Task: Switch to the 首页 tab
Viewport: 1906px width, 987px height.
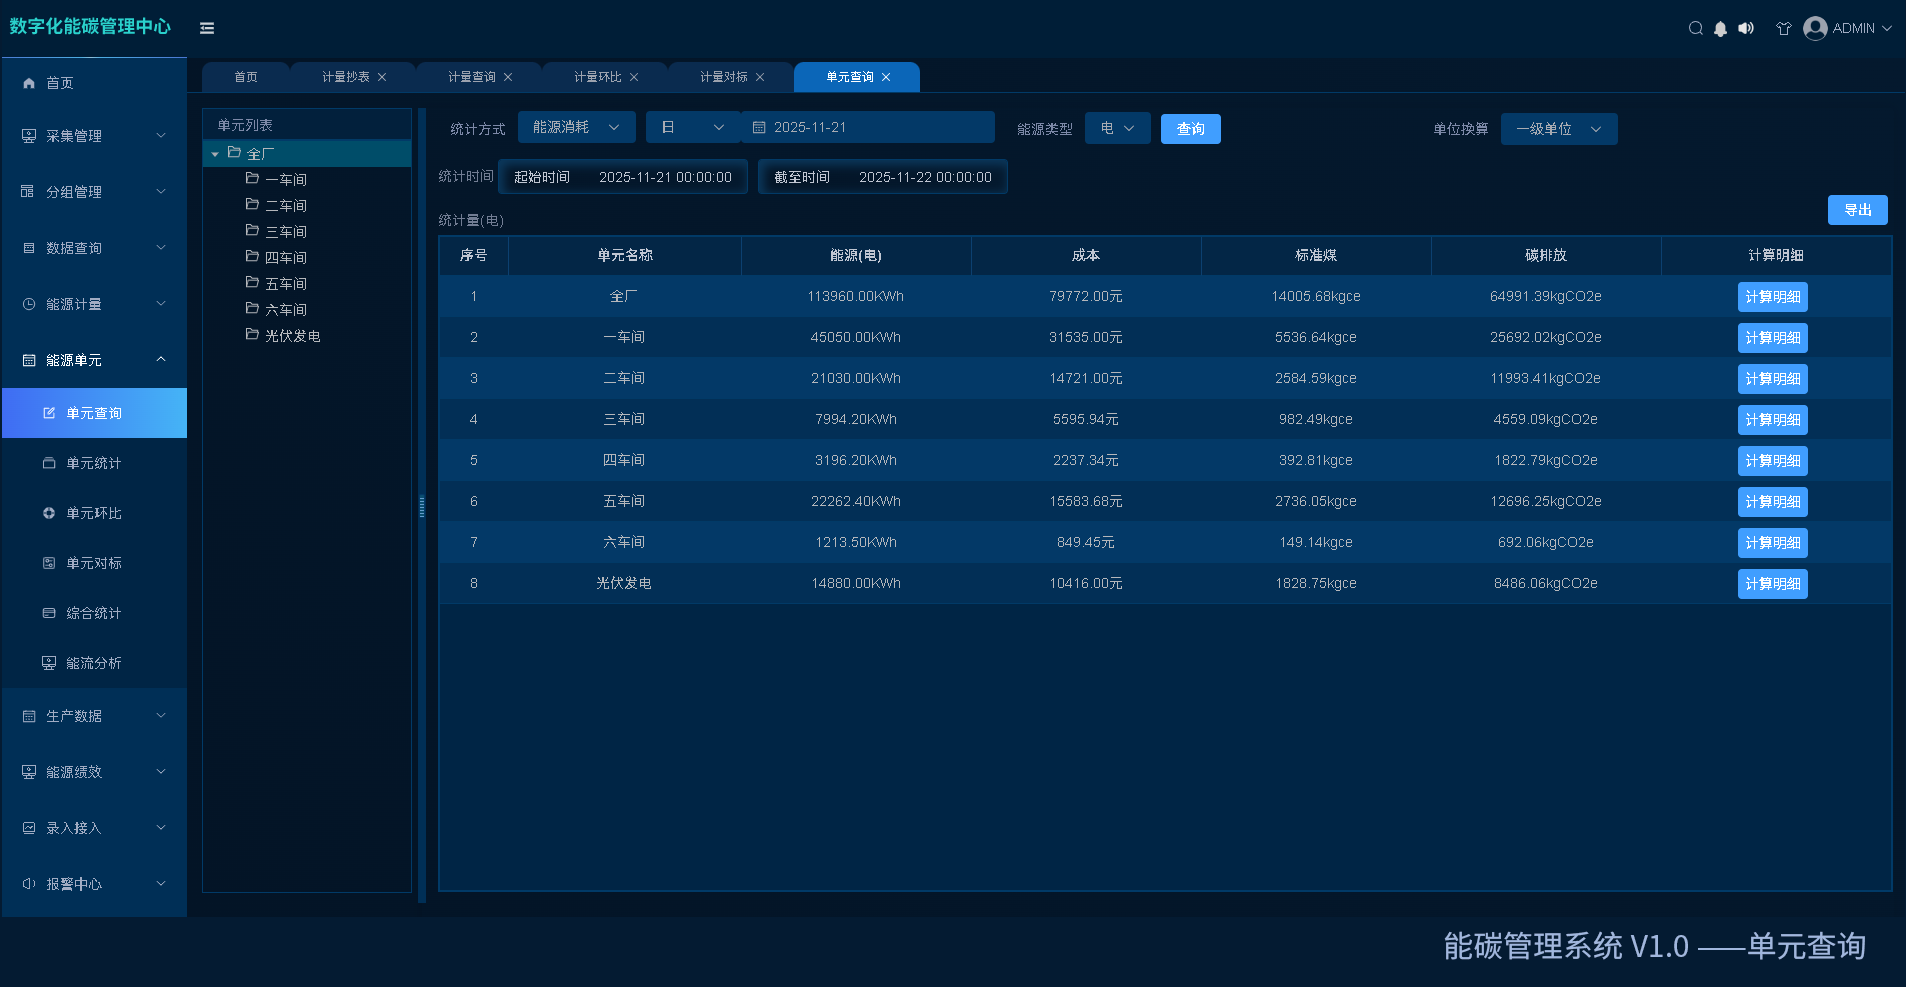Action: point(246,77)
